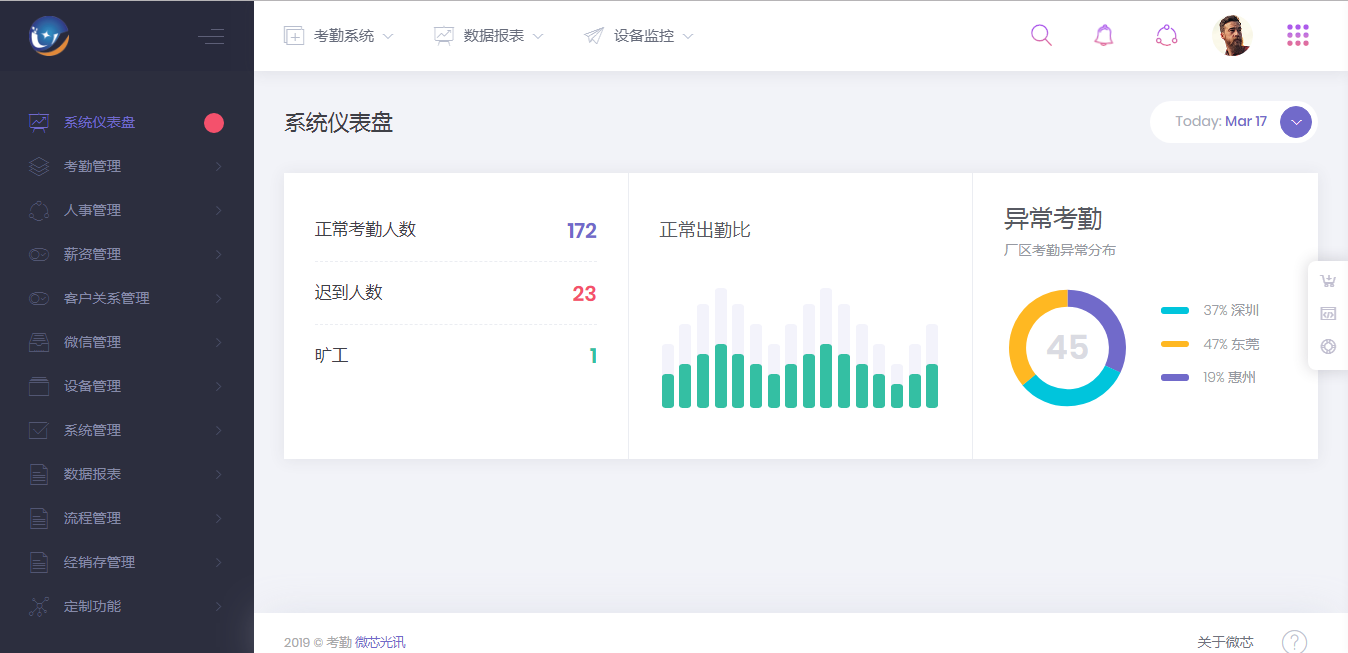This screenshot has height=653, width=1348.
Task: Open the pink apps grid icon
Action: pos(1297,36)
